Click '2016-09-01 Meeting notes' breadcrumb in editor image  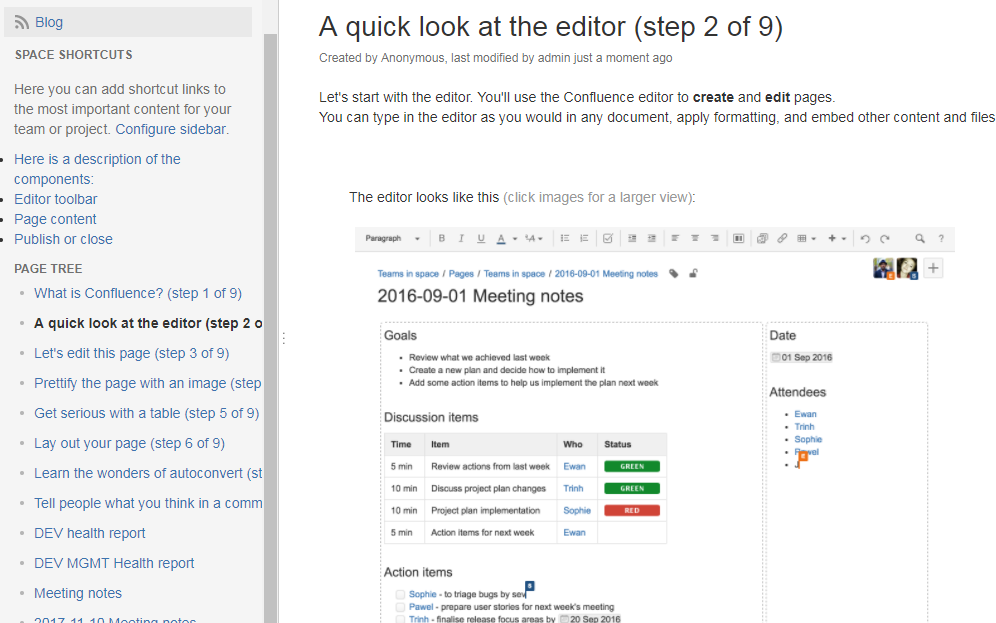tap(606, 274)
